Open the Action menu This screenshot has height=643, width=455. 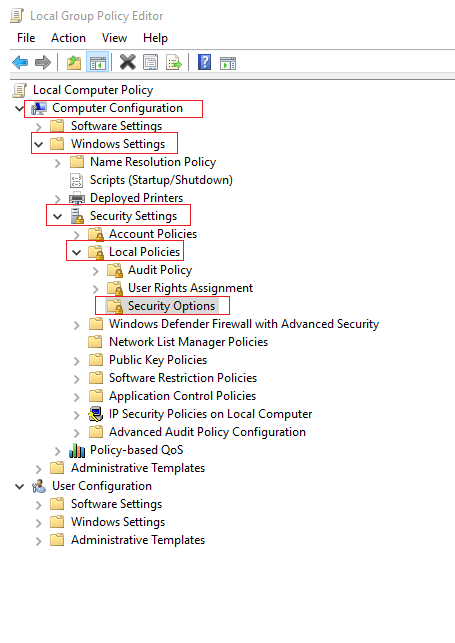click(x=68, y=38)
